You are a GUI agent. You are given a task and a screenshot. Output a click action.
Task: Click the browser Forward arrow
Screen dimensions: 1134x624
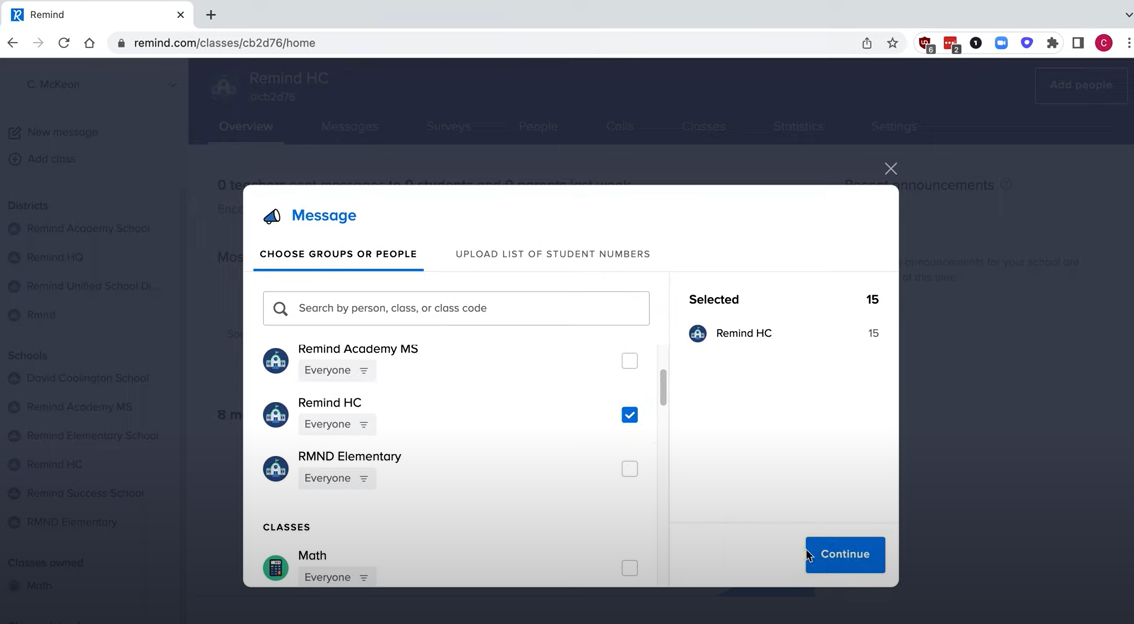click(38, 43)
